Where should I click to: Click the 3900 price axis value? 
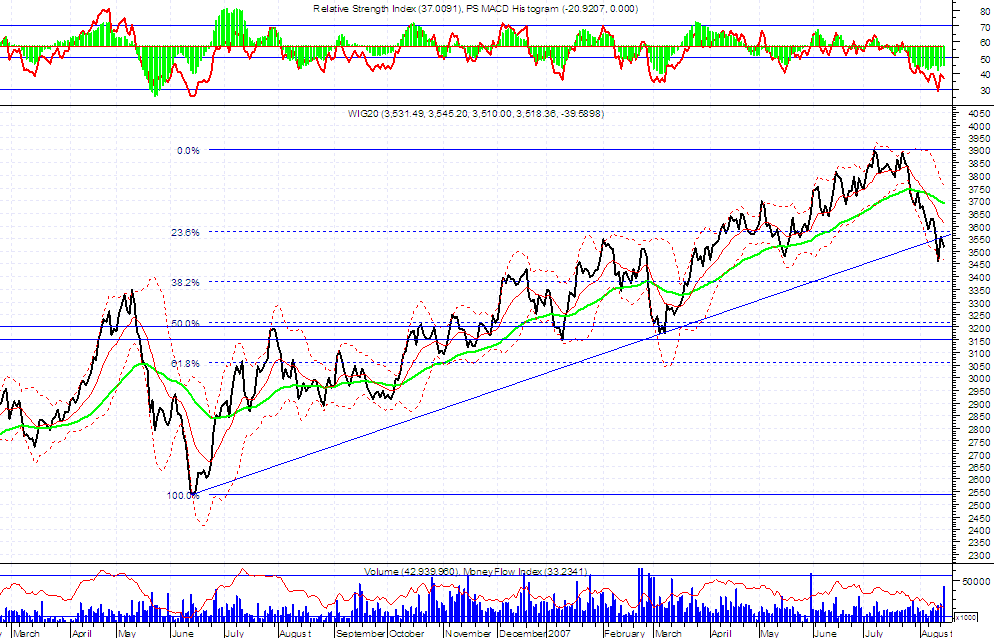coord(979,151)
